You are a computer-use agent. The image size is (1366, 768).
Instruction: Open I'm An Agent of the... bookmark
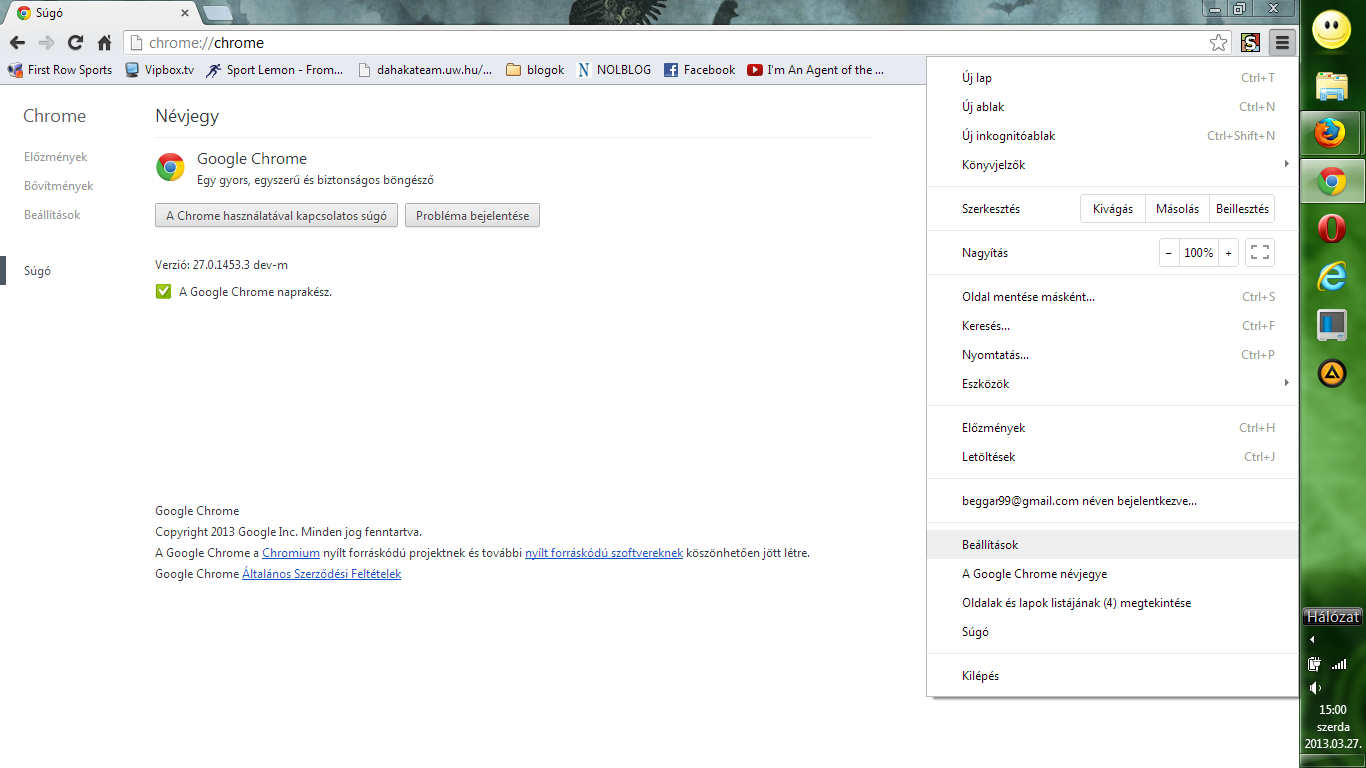click(816, 70)
